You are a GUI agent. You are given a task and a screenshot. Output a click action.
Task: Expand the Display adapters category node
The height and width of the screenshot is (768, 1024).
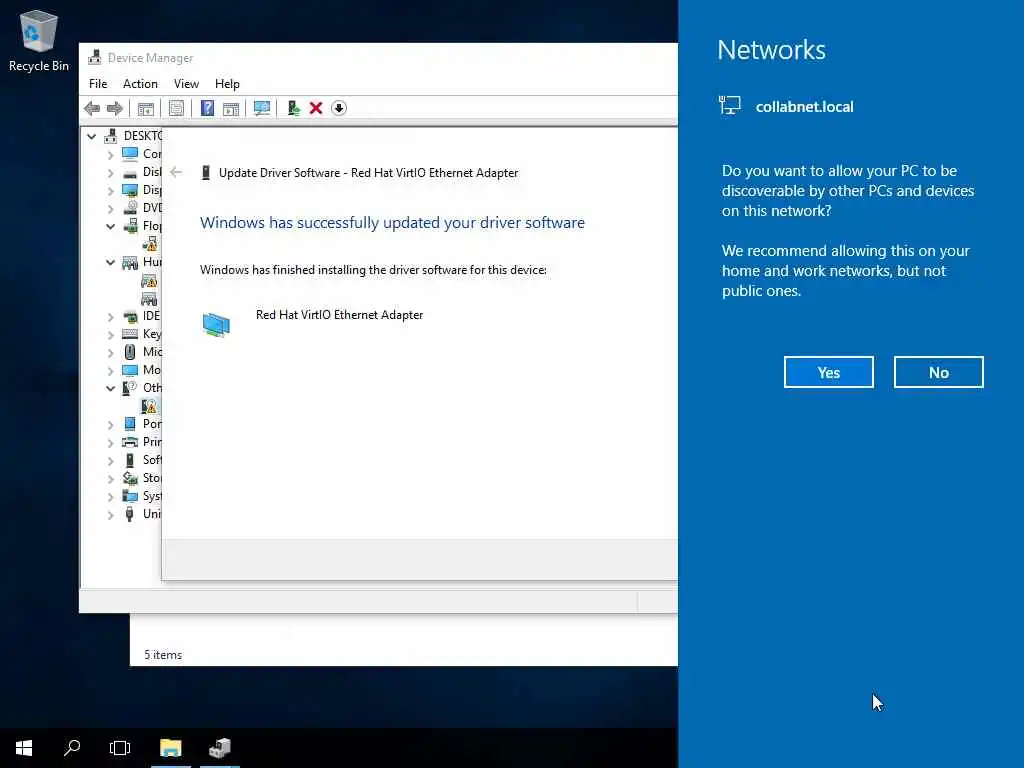[x=110, y=191]
